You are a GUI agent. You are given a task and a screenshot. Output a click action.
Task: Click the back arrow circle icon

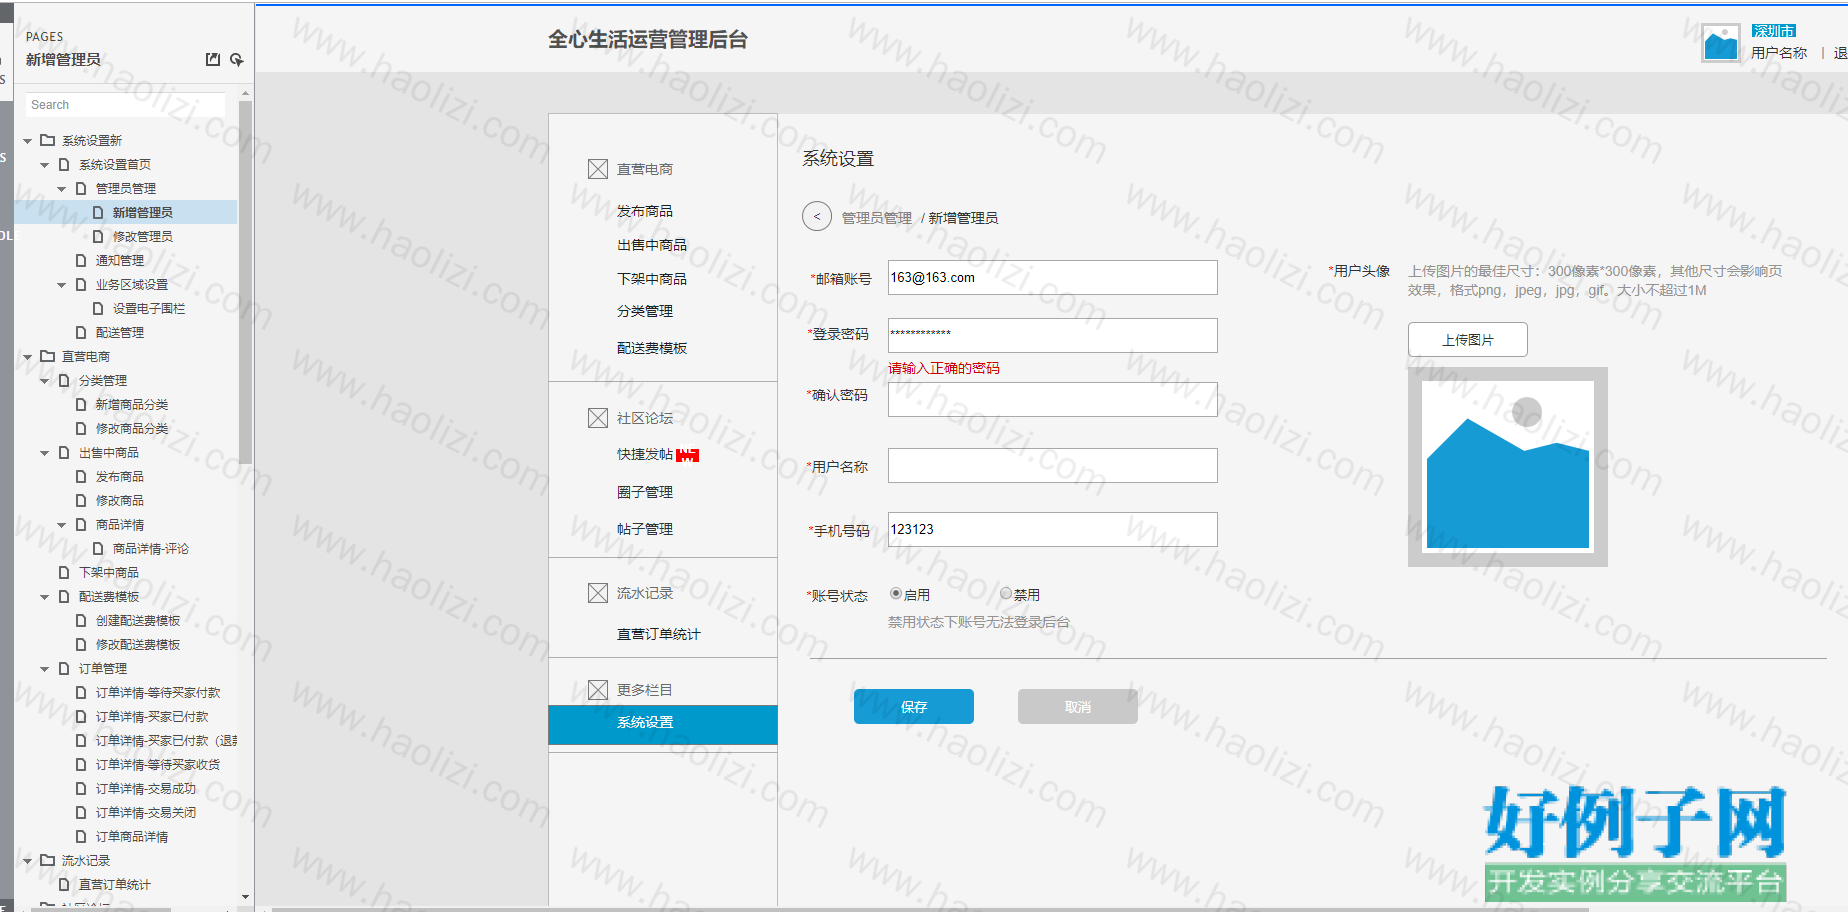(x=817, y=216)
